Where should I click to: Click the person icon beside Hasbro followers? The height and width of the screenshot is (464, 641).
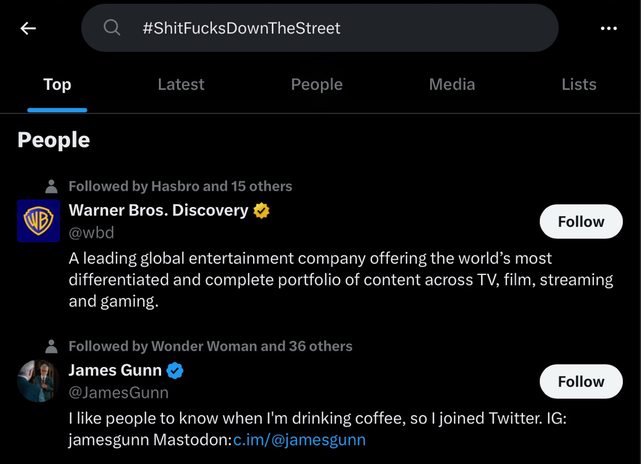51,186
